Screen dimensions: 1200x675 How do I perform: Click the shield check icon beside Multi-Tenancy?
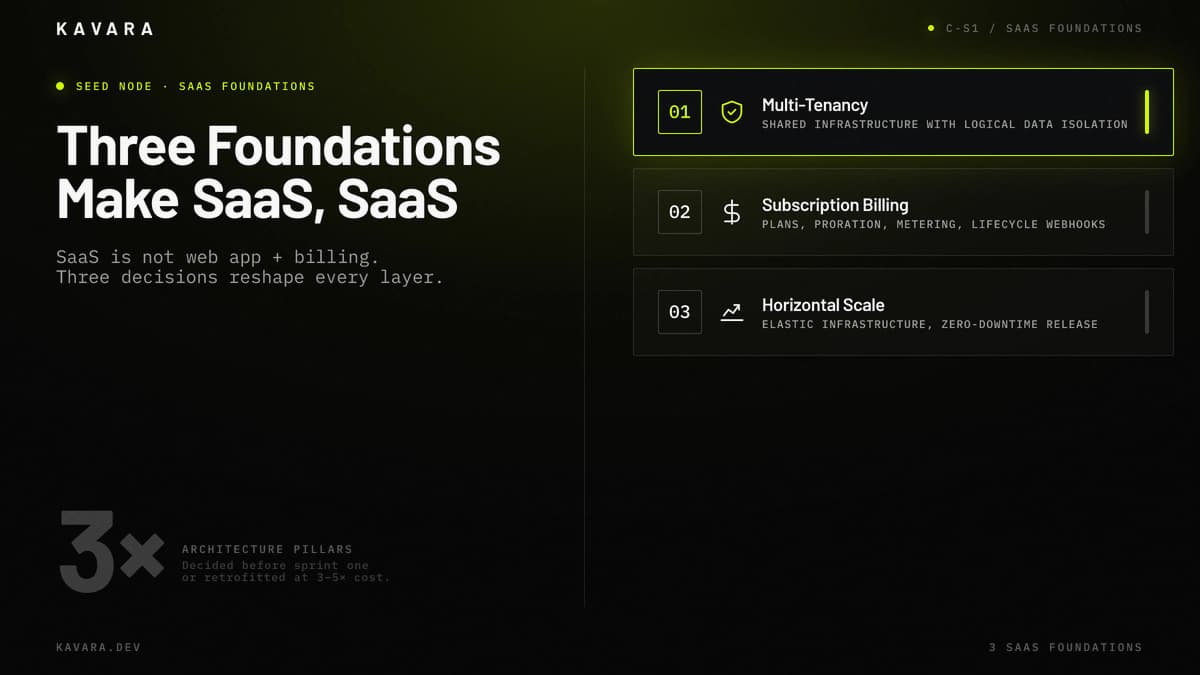pyautogui.click(x=732, y=112)
